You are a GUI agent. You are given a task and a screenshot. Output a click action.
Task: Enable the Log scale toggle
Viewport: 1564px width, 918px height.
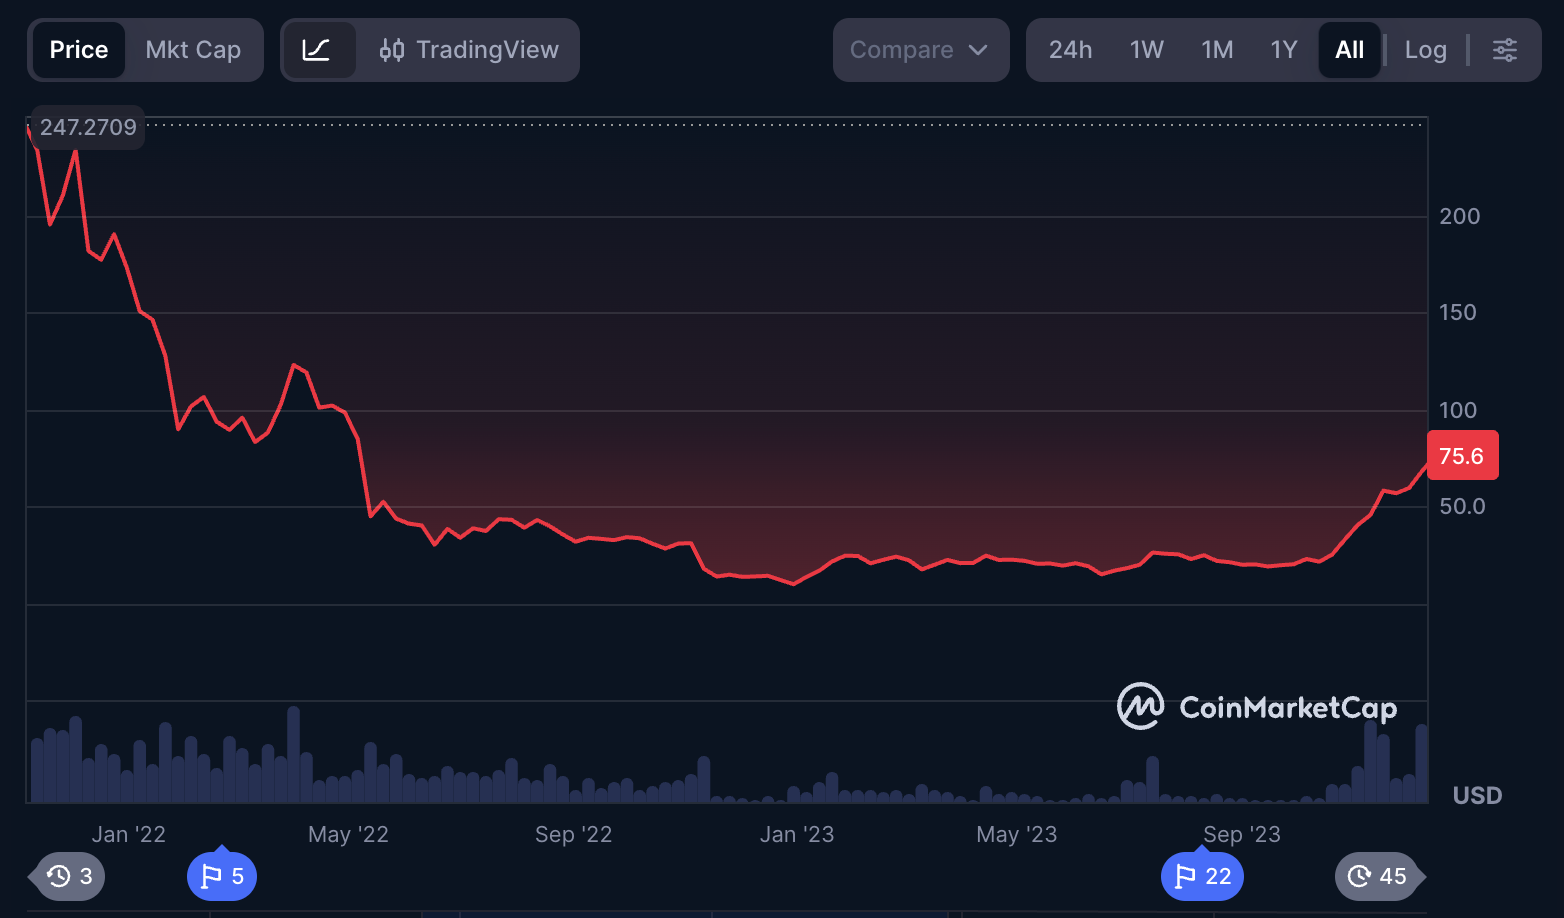[1425, 49]
